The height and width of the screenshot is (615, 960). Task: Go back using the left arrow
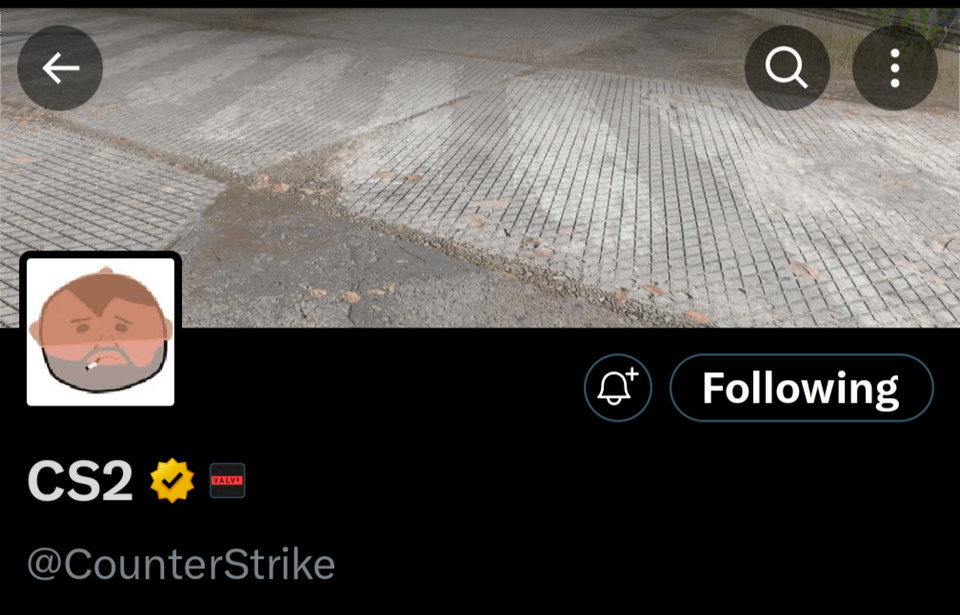click(x=60, y=67)
